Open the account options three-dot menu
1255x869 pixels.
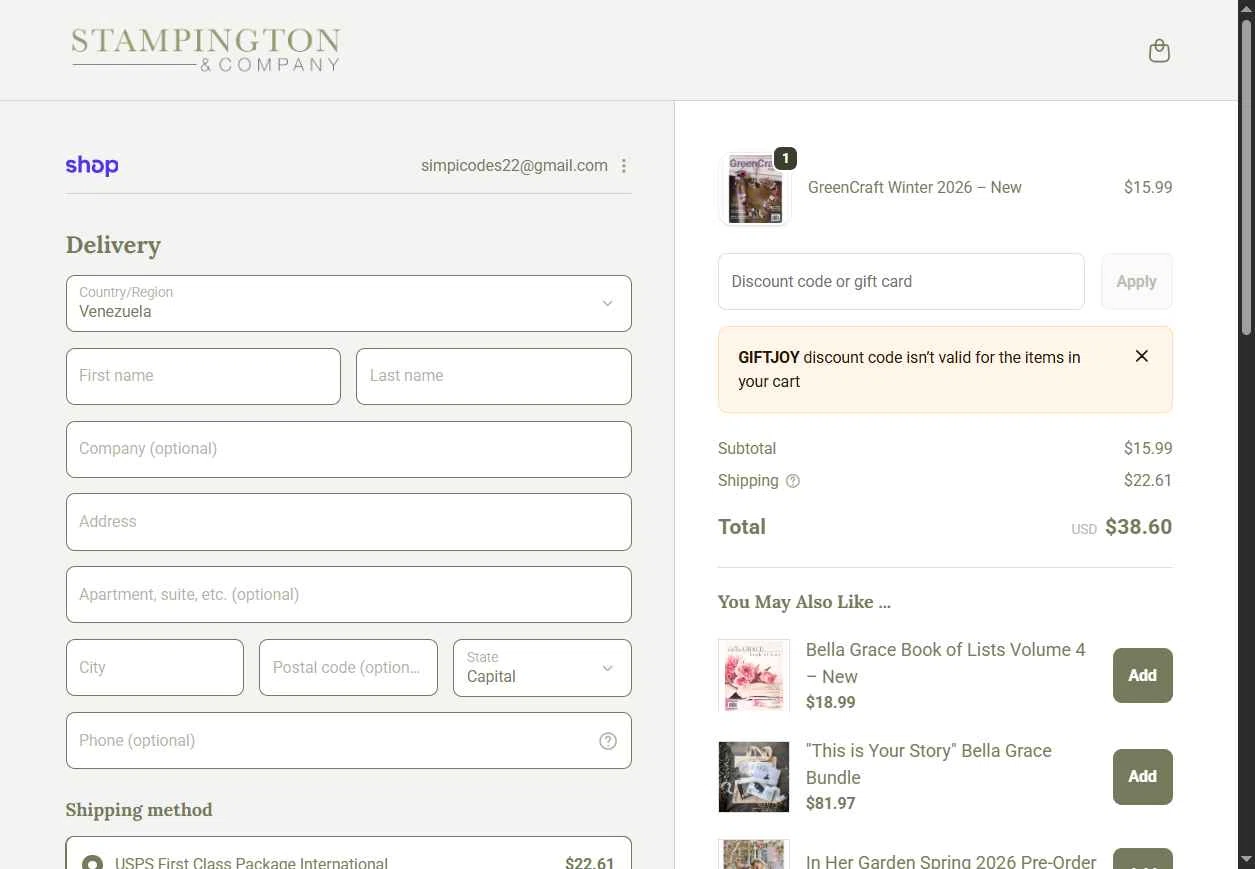pos(624,166)
